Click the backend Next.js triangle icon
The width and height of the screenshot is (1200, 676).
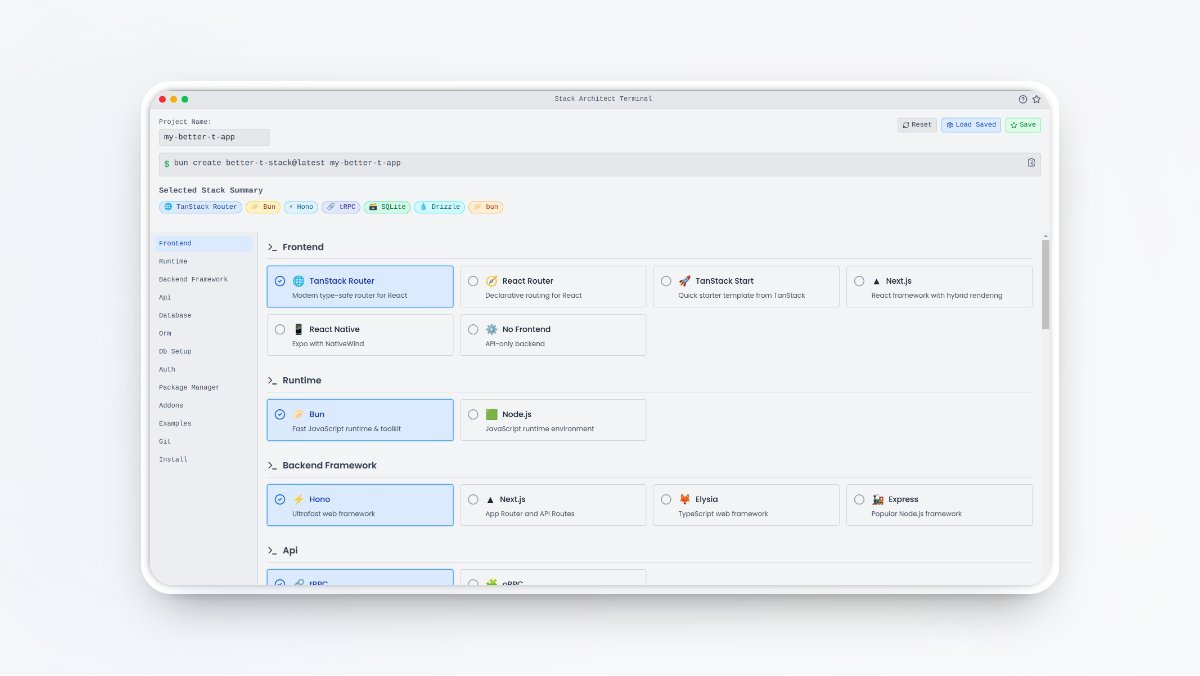[x=490, y=499]
